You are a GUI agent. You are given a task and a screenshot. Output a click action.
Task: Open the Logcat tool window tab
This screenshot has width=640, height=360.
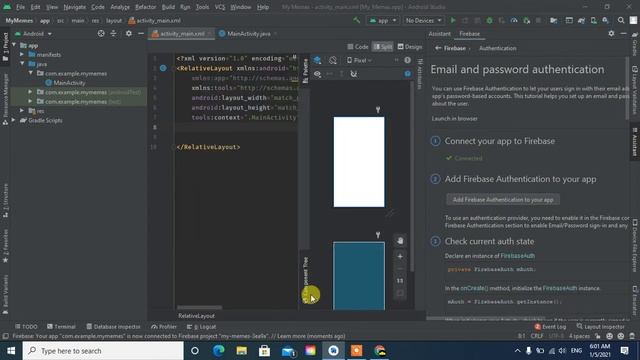pos(202,327)
